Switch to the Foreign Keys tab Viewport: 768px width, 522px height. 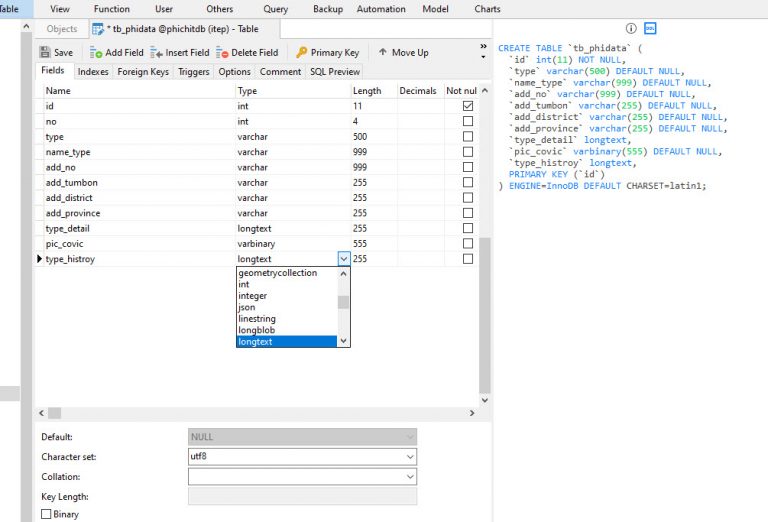click(143, 72)
